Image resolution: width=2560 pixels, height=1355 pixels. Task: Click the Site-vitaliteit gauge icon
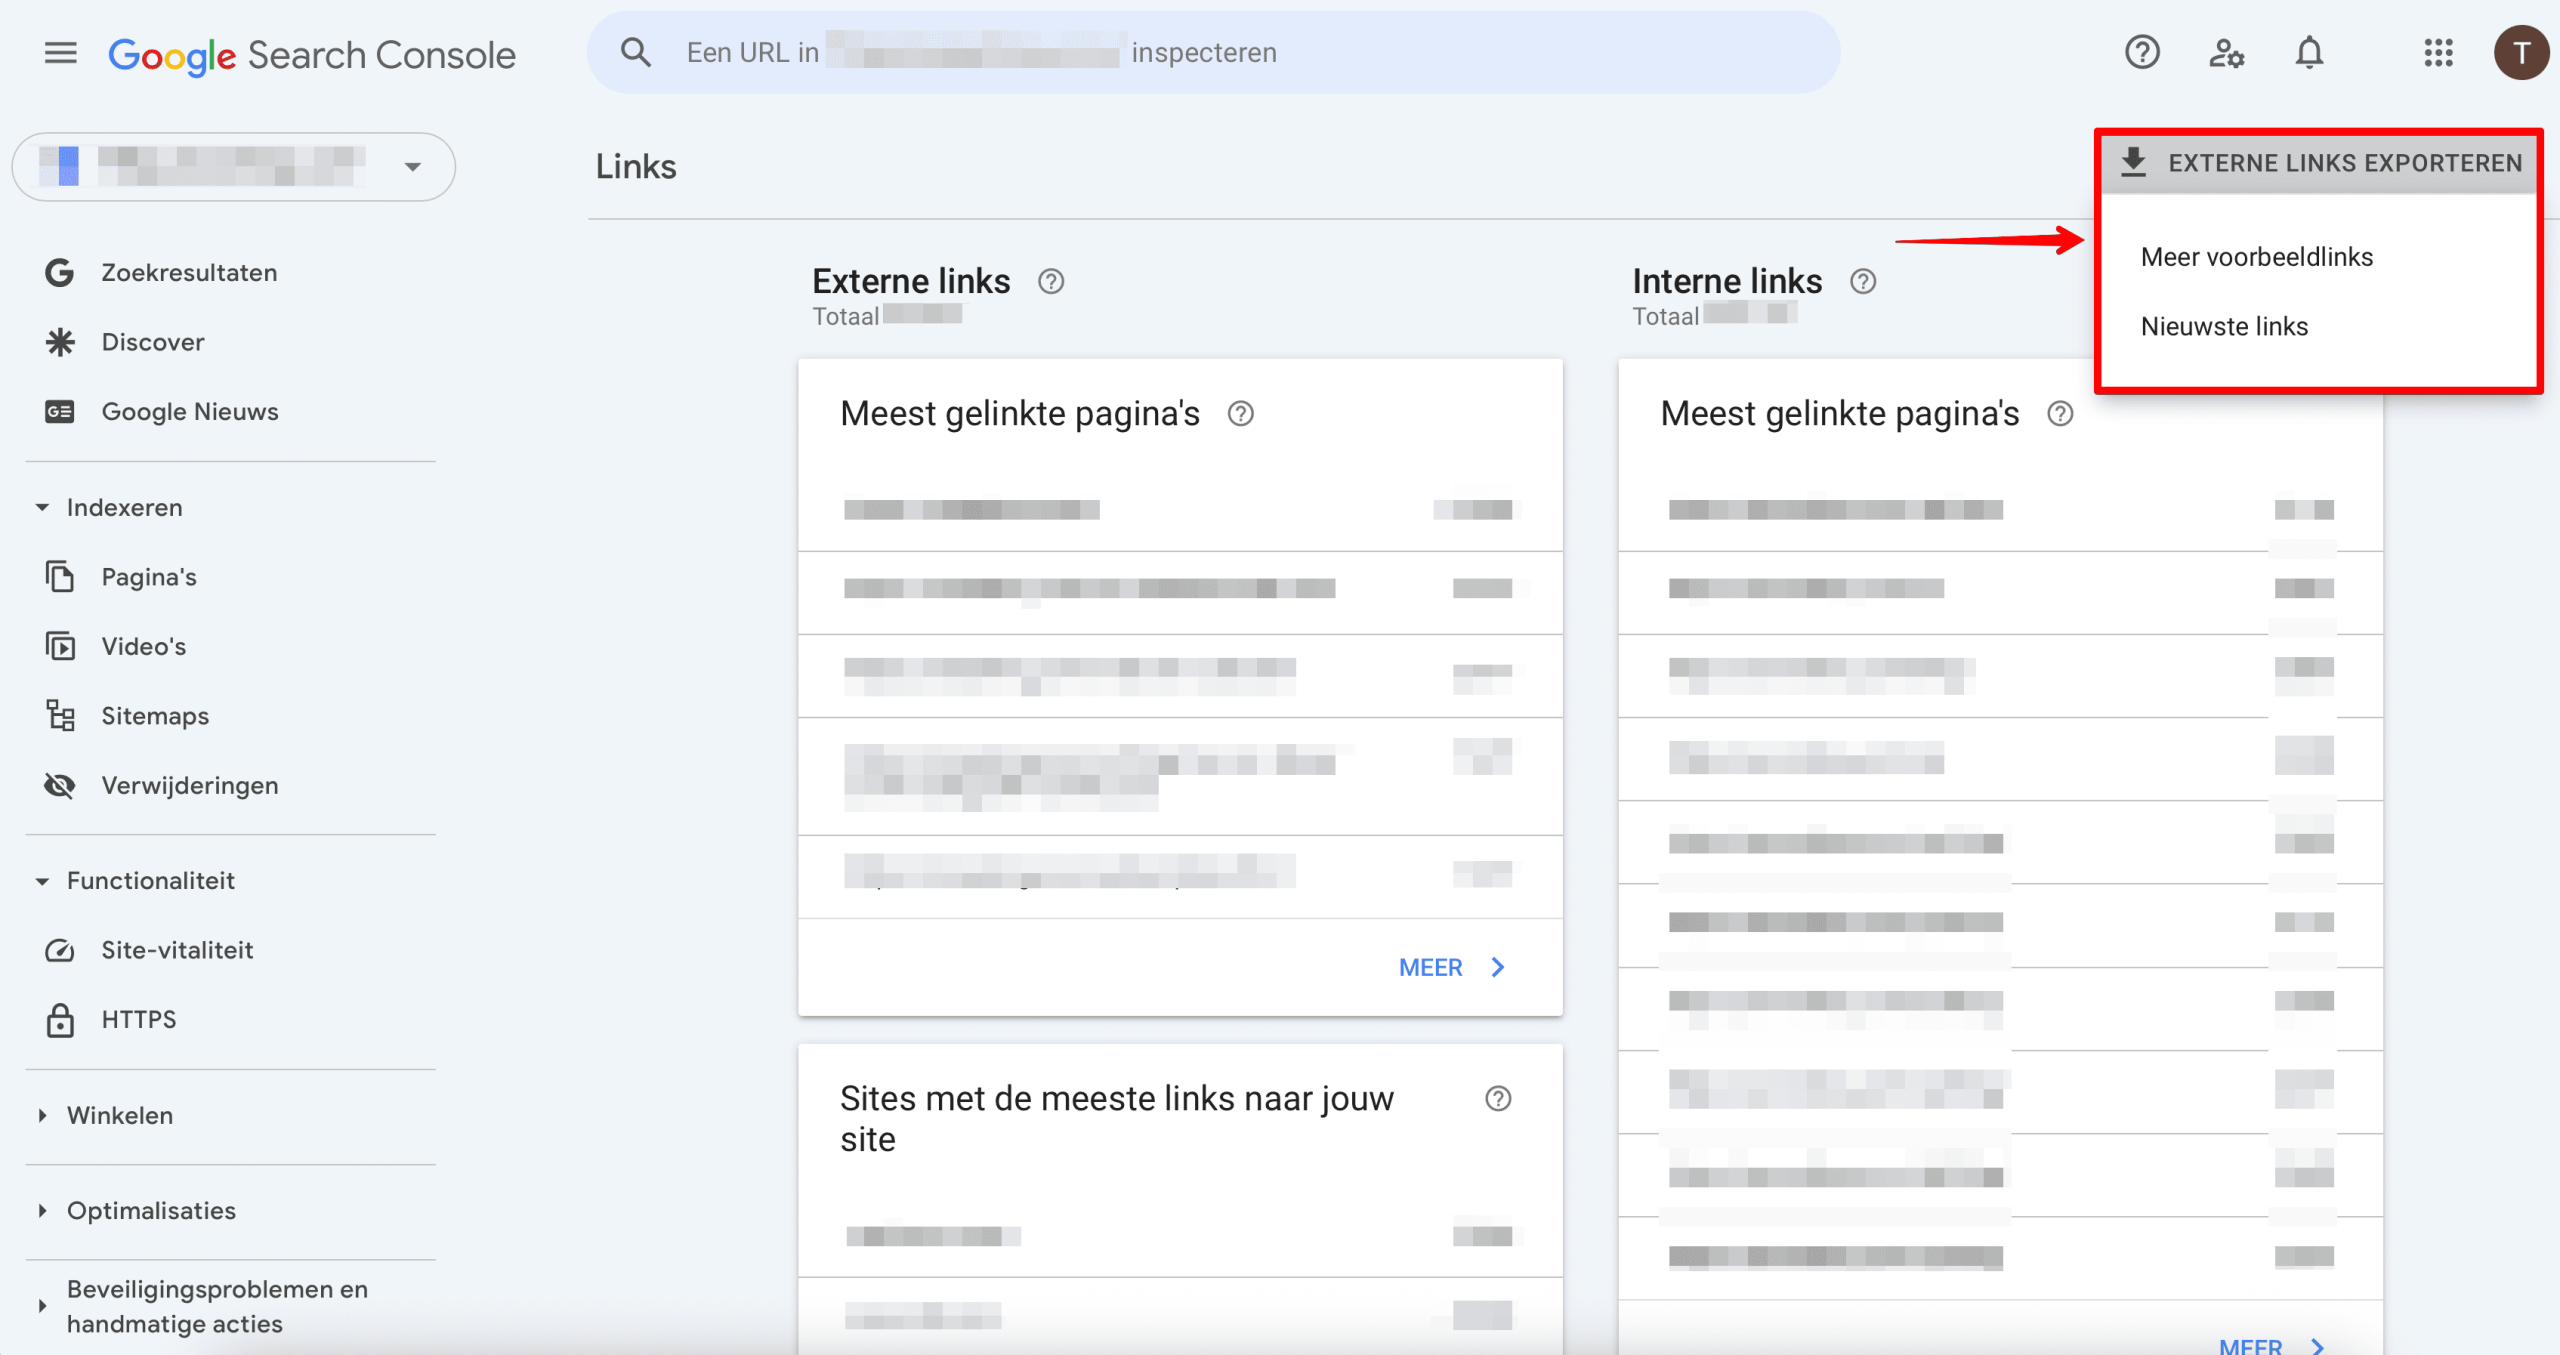coord(60,950)
